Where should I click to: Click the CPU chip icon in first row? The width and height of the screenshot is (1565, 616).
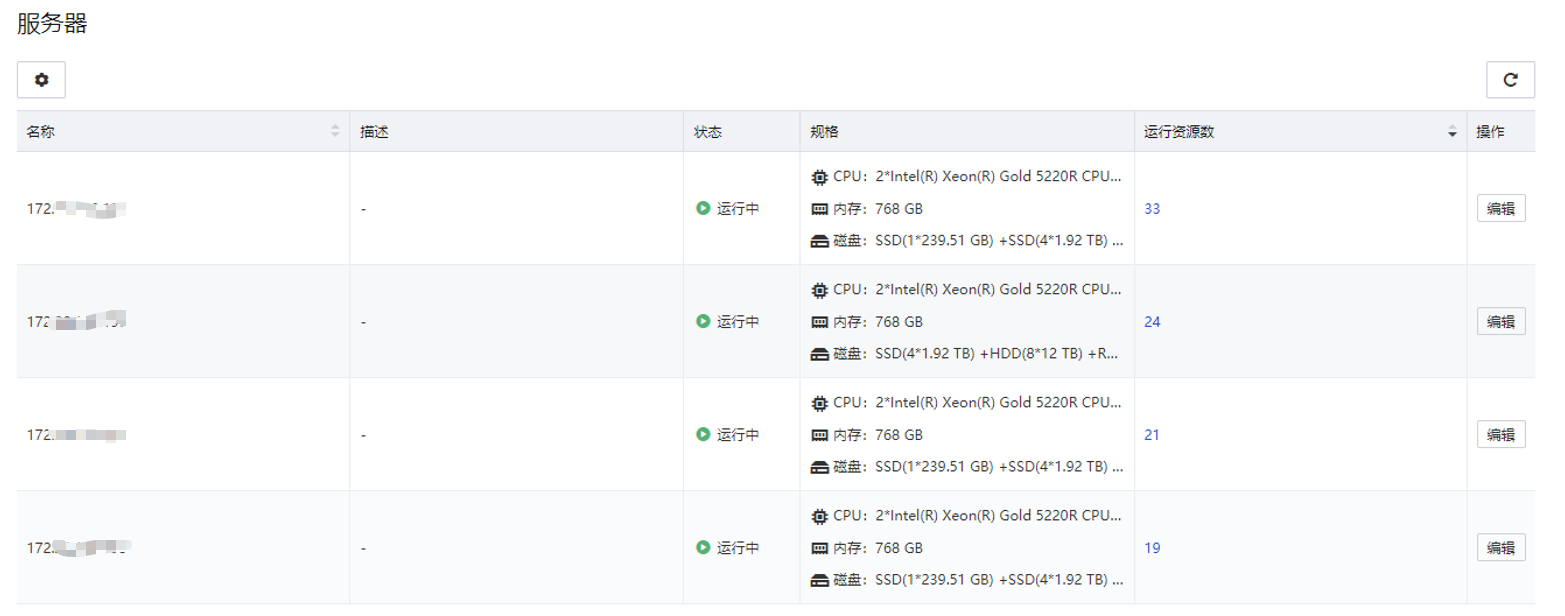coord(820,177)
